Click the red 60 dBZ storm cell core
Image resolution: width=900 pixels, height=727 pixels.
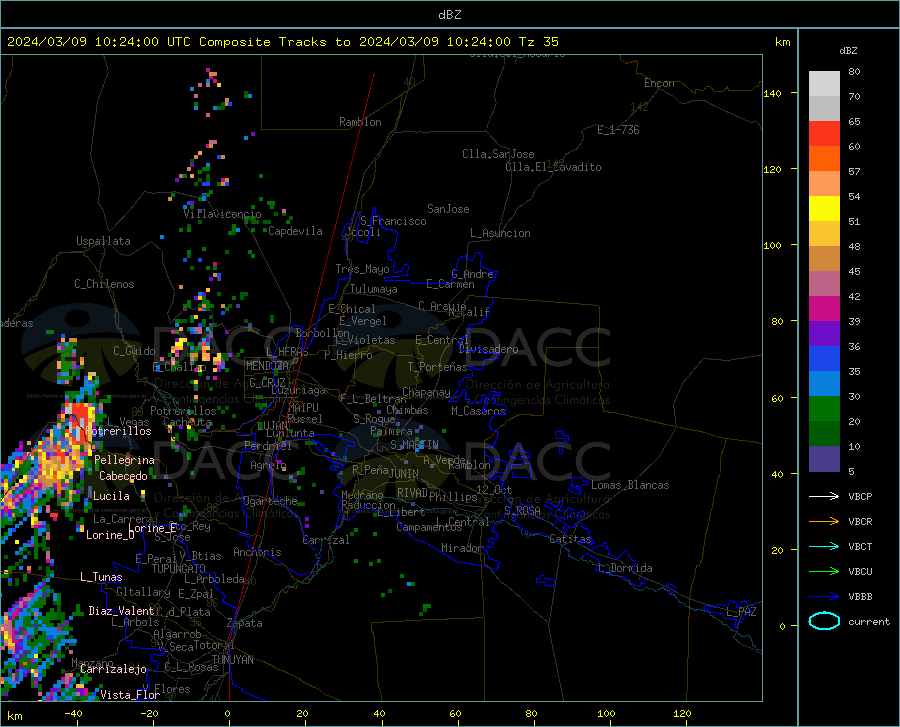[82, 414]
